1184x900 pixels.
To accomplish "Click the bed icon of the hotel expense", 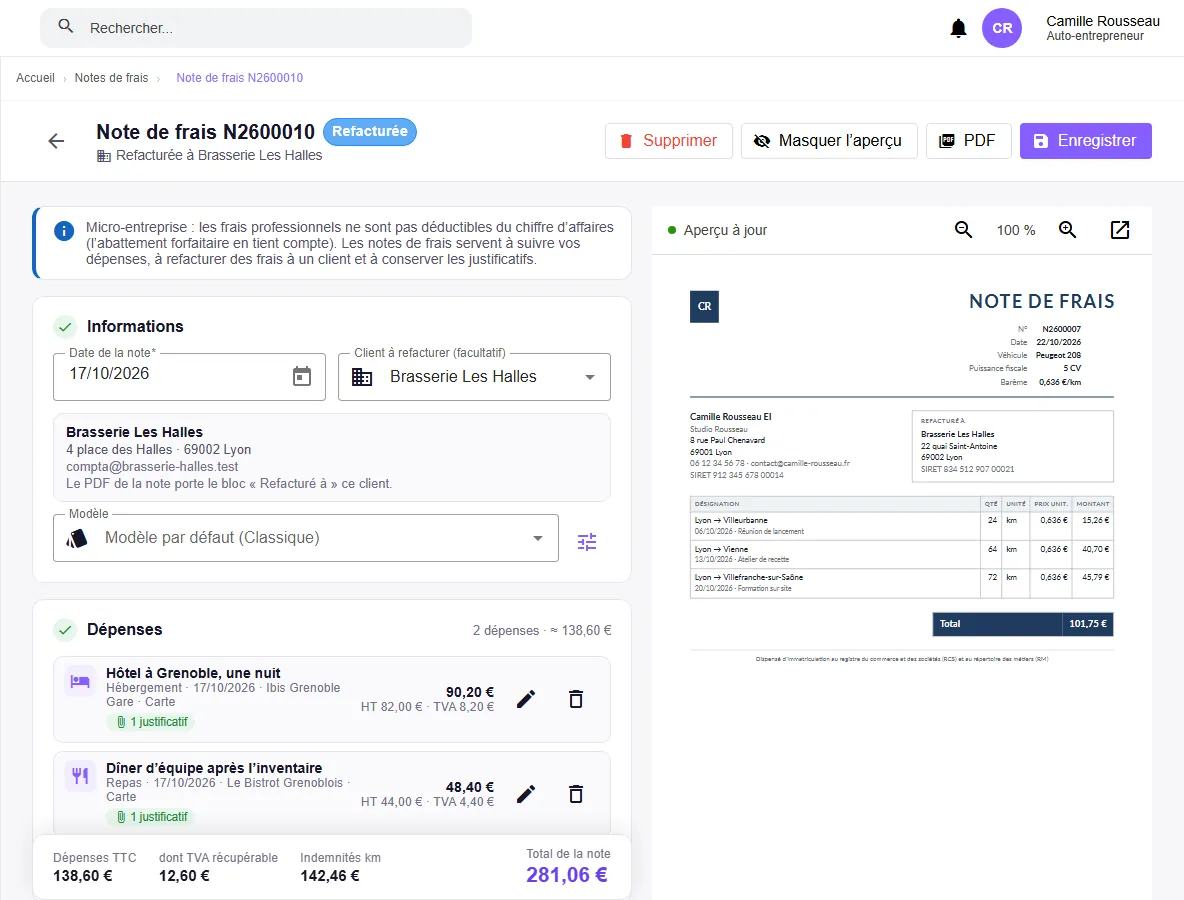I will (x=80, y=681).
